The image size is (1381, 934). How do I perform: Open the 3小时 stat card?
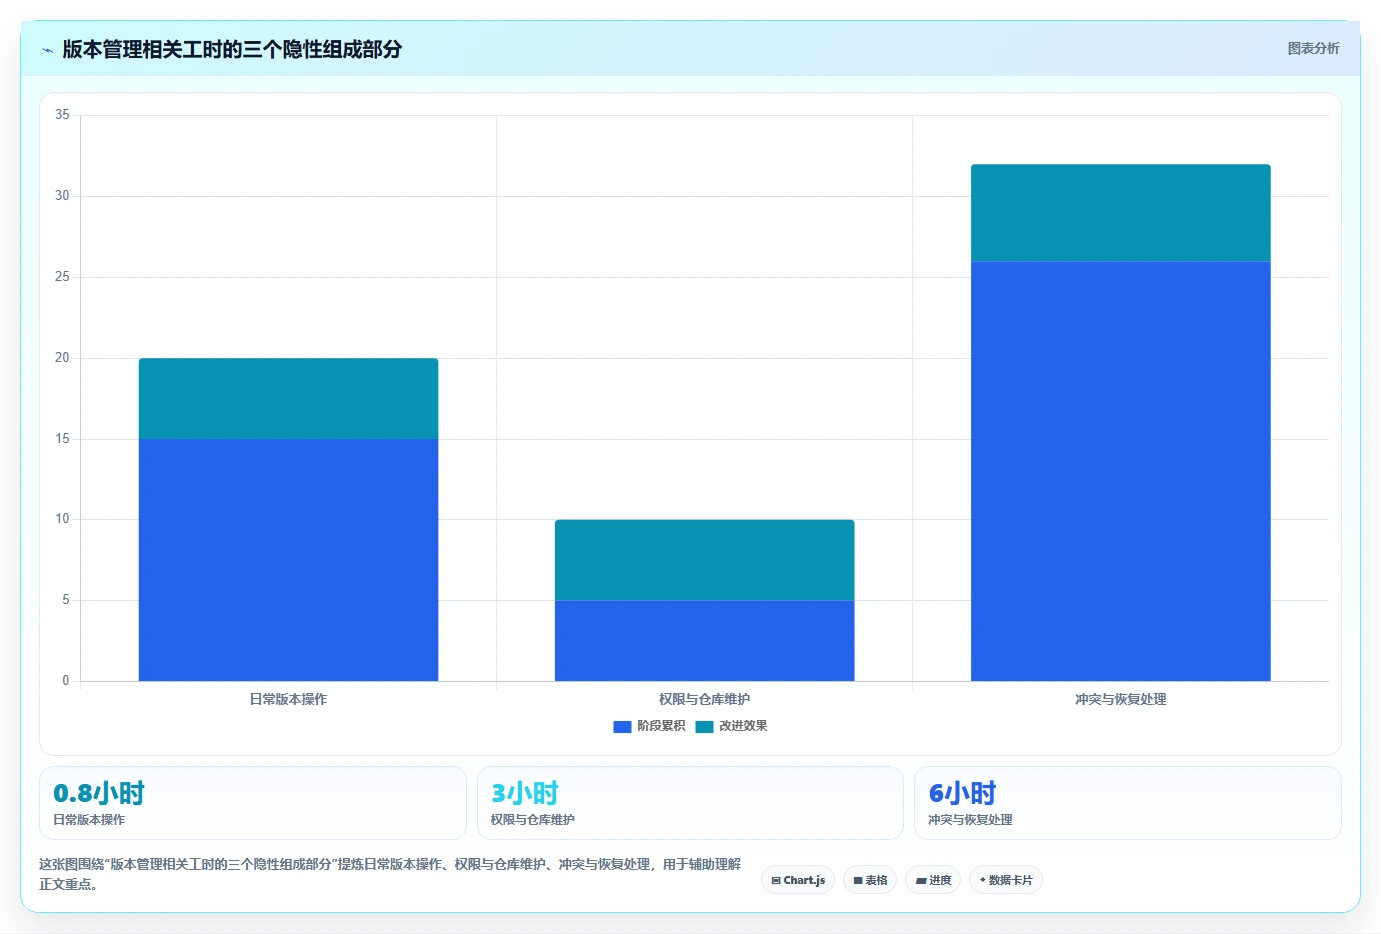tap(690, 803)
